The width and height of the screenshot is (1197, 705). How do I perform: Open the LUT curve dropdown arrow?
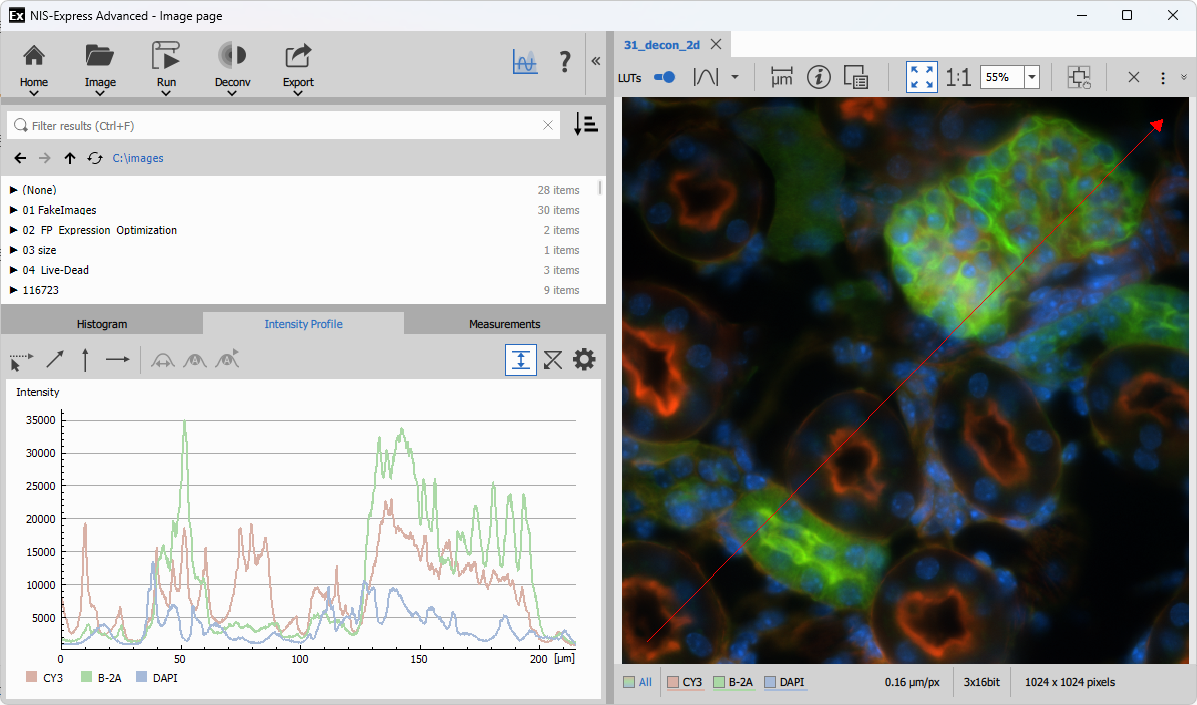(734, 77)
